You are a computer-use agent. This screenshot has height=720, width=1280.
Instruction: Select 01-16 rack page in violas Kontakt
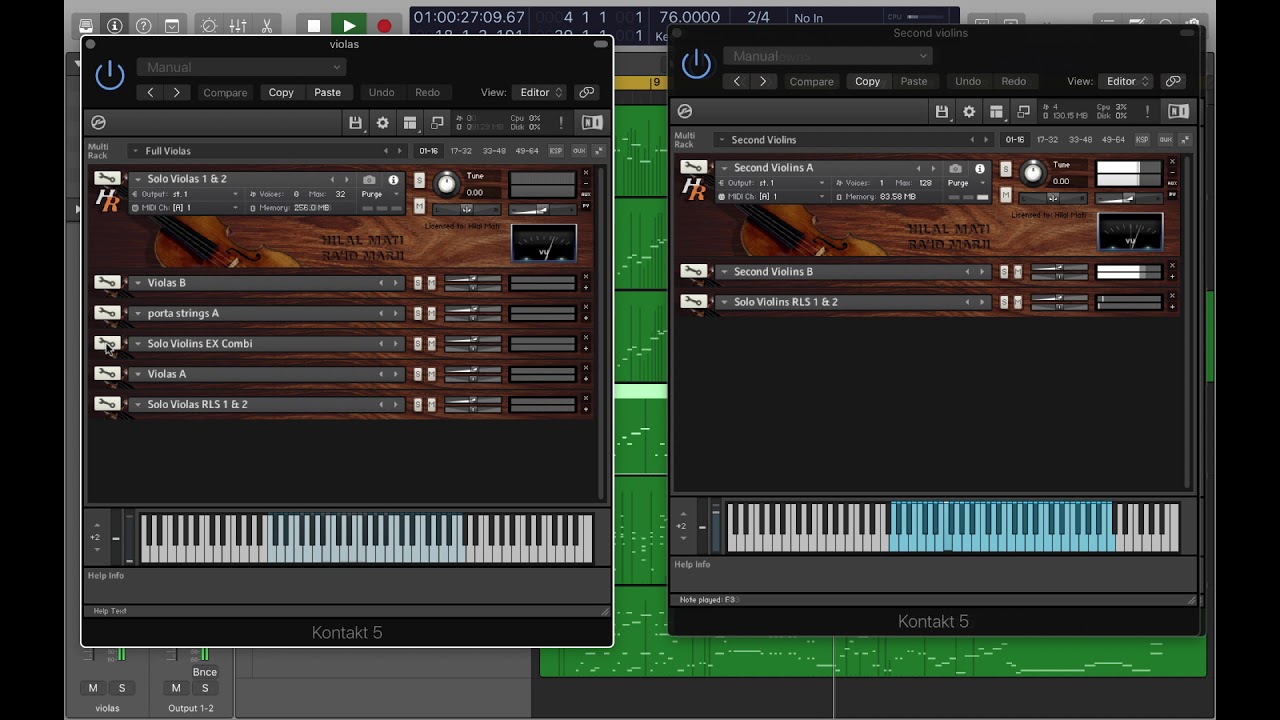pyautogui.click(x=428, y=151)
